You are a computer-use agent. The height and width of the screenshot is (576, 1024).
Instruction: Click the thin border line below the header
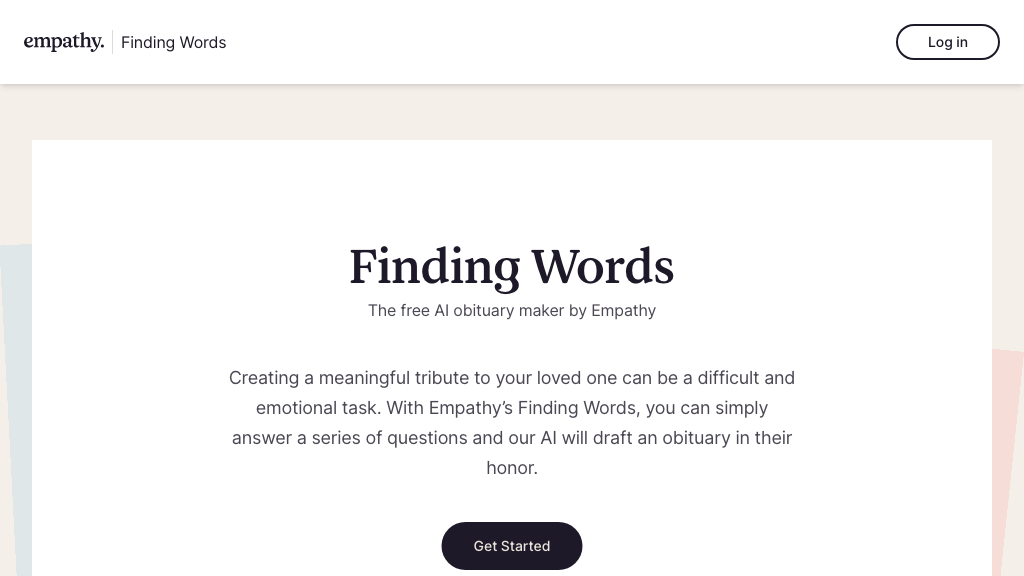pyautogui.click(x=512, y=84)
